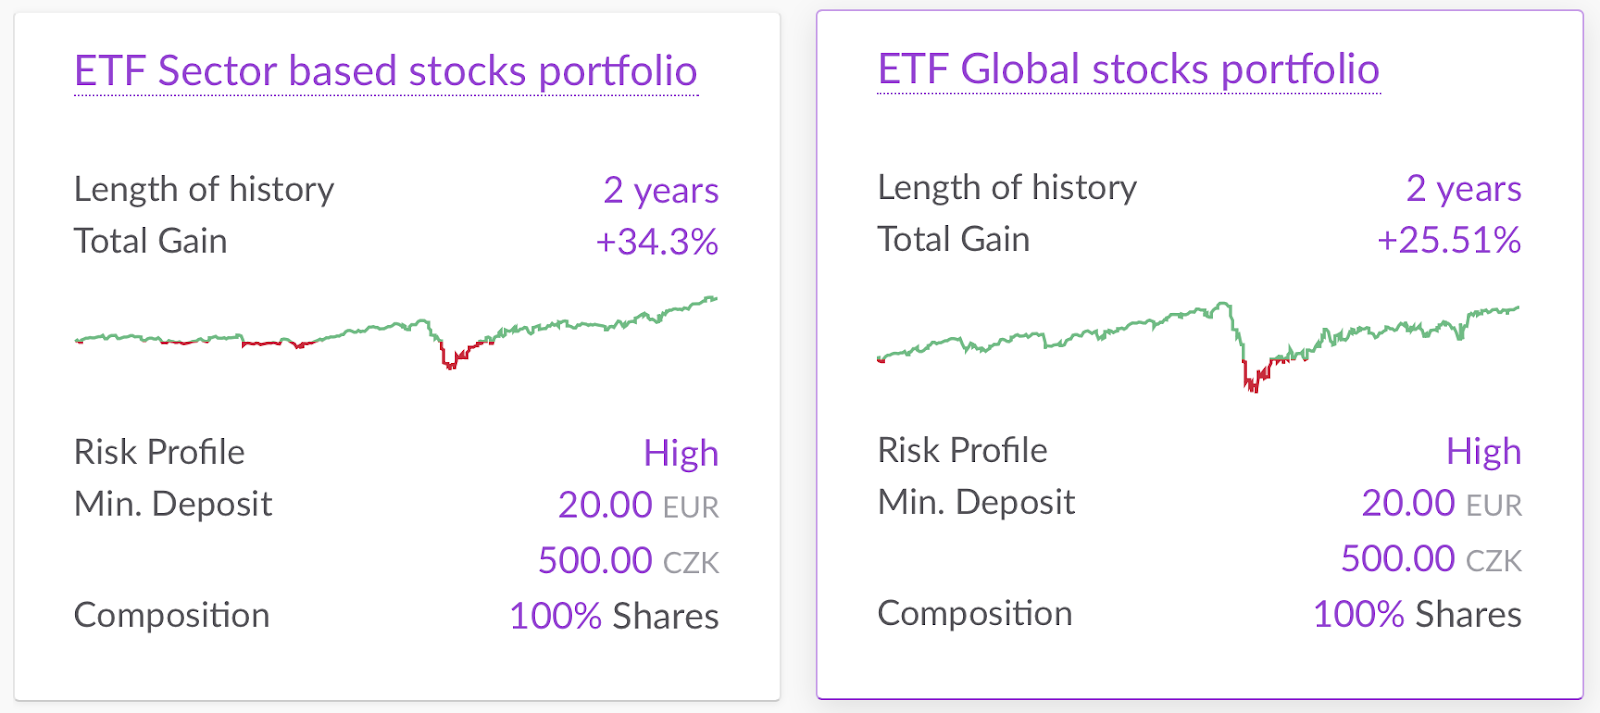
Task: Select 20.00 EUR deposit in sector card
Action: pyautogui.click(x=639, y=505)
